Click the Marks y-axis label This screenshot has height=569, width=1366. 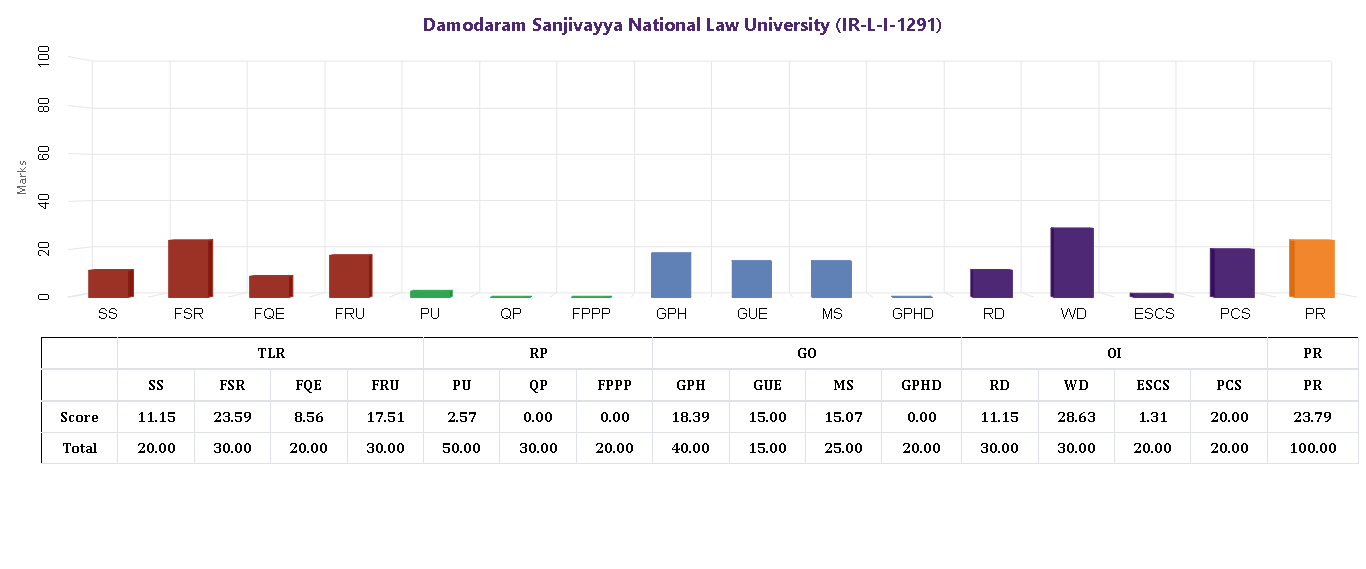click(x=22, y=176)
